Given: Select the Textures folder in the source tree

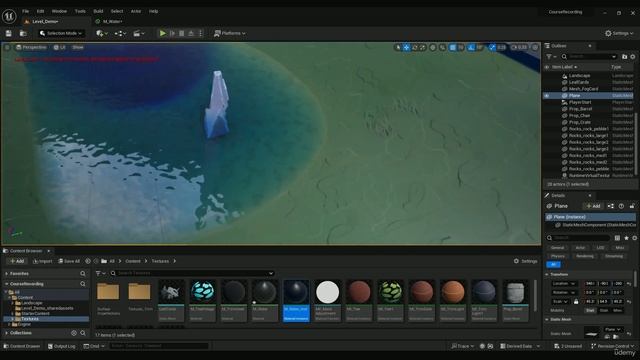Looking at the screenshot, I should point(29,319).
